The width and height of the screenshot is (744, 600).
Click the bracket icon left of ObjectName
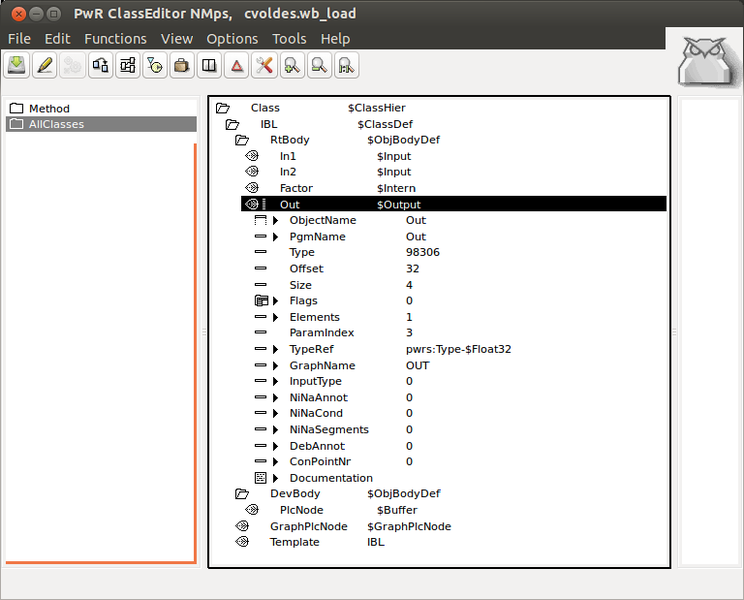pos(260,220)
